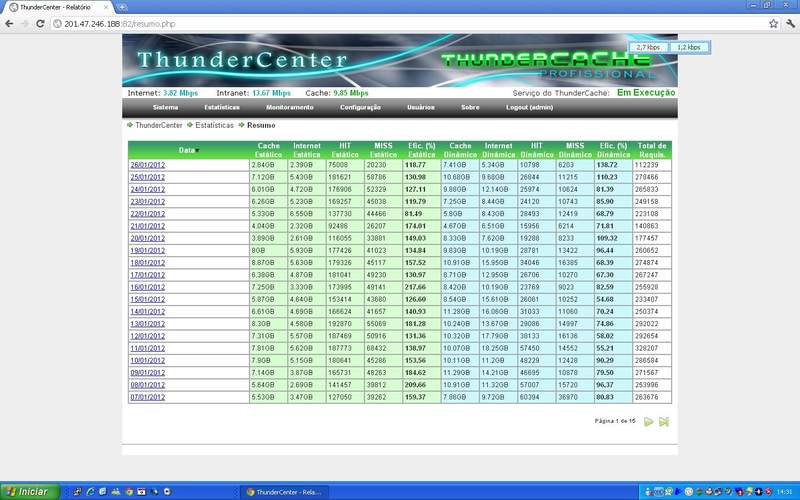This screenshot has width=800, height=500.
Task: Go back with the browser back arrow
Action: pyautogui.click(x=9, y=23)
